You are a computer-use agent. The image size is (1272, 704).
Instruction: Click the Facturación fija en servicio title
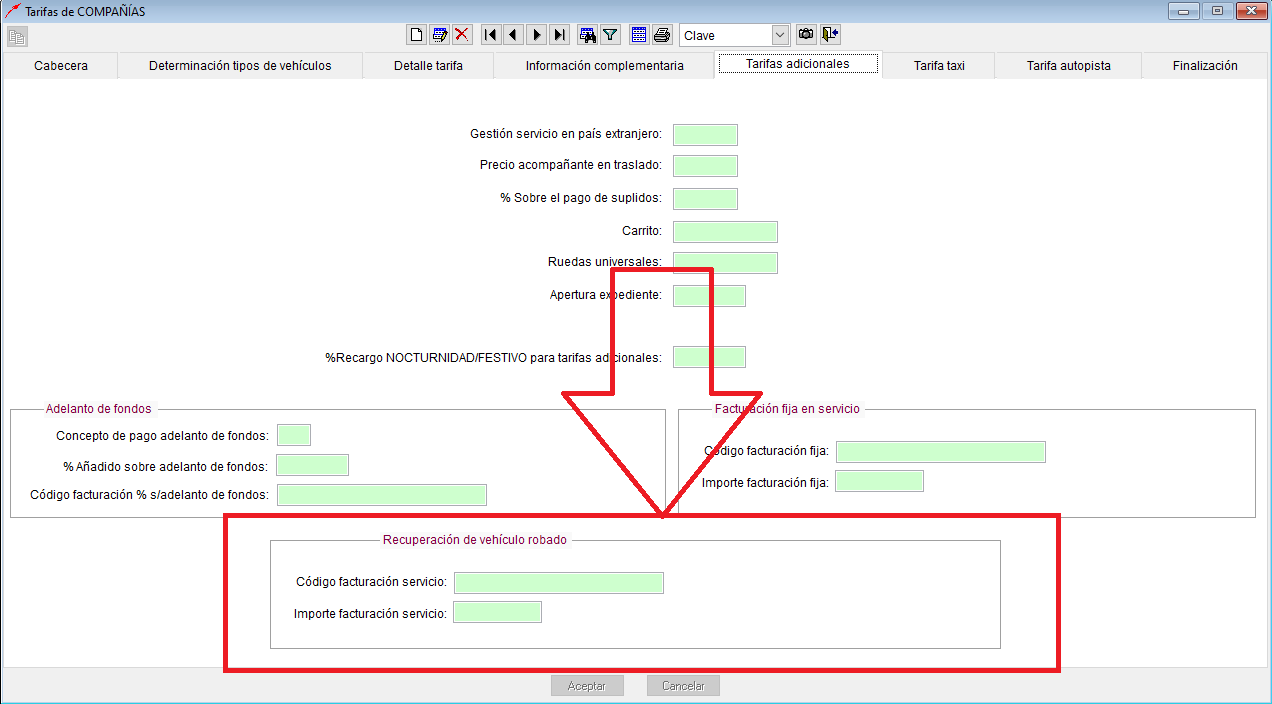(787, 409)
